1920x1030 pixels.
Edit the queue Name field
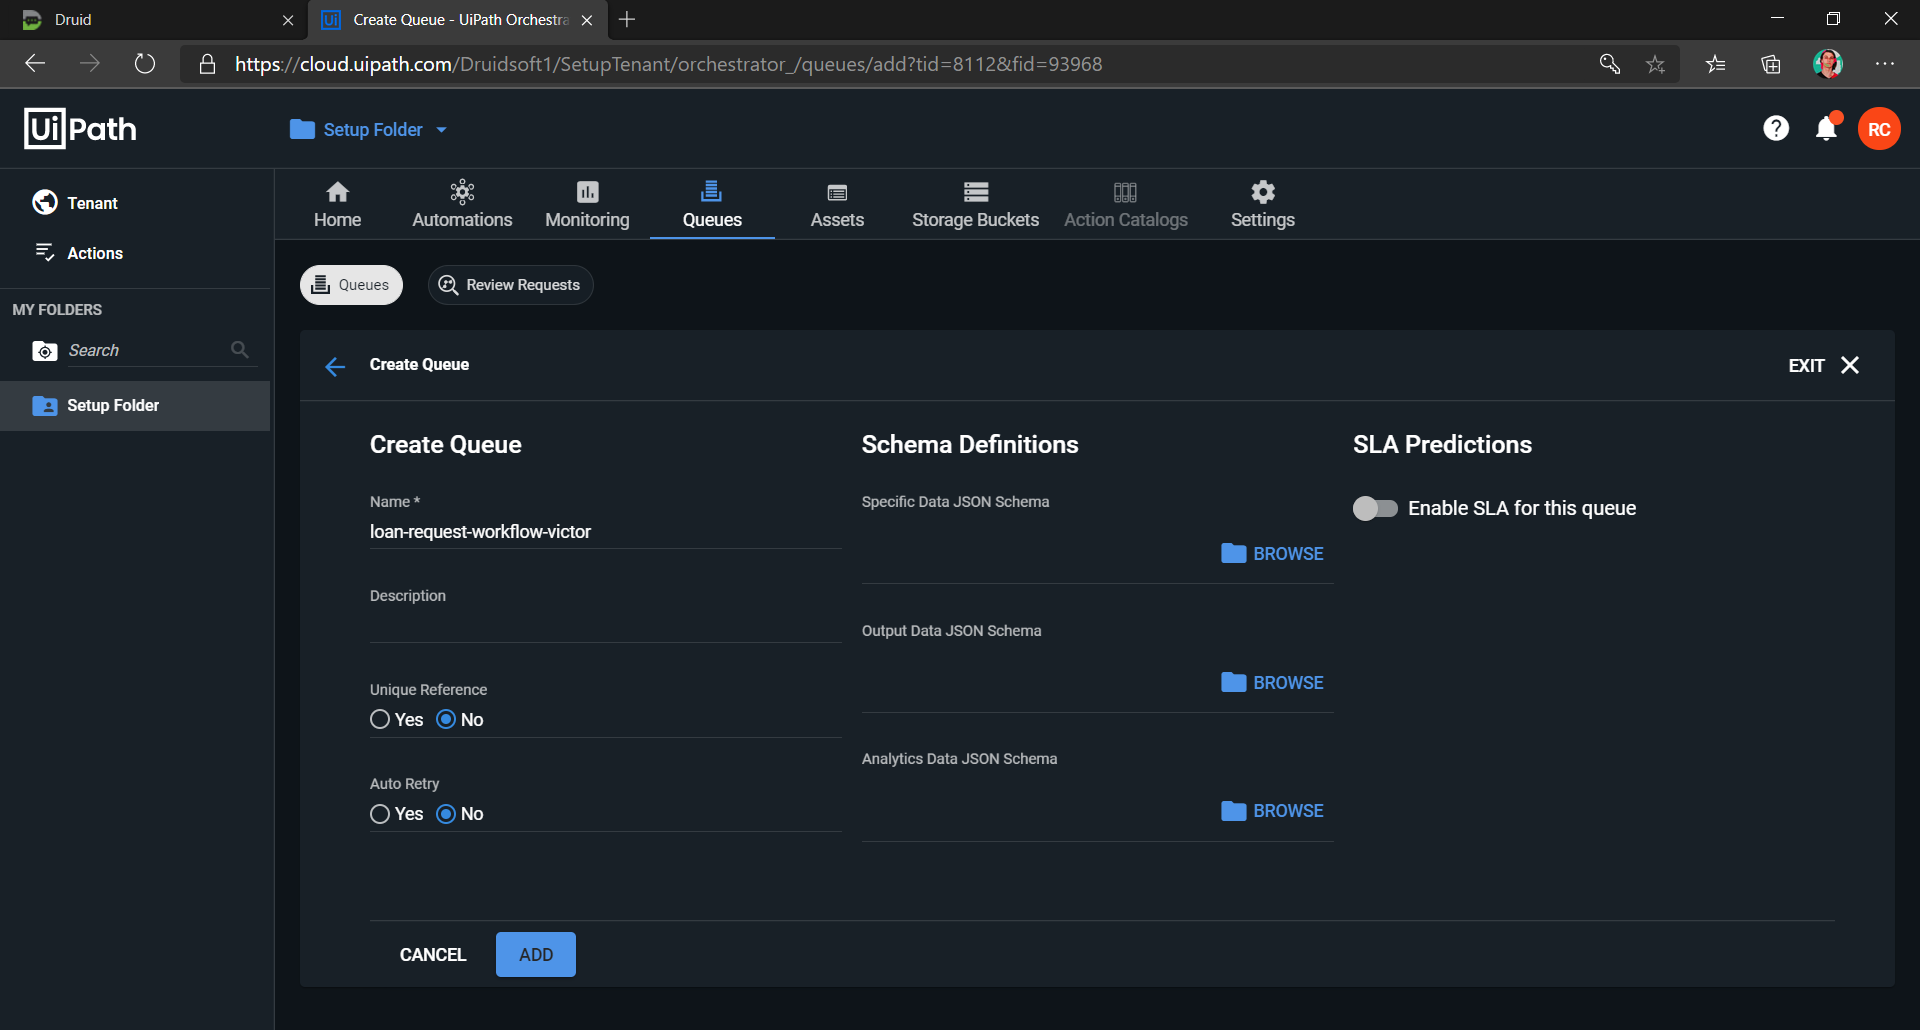click(605, 532)
